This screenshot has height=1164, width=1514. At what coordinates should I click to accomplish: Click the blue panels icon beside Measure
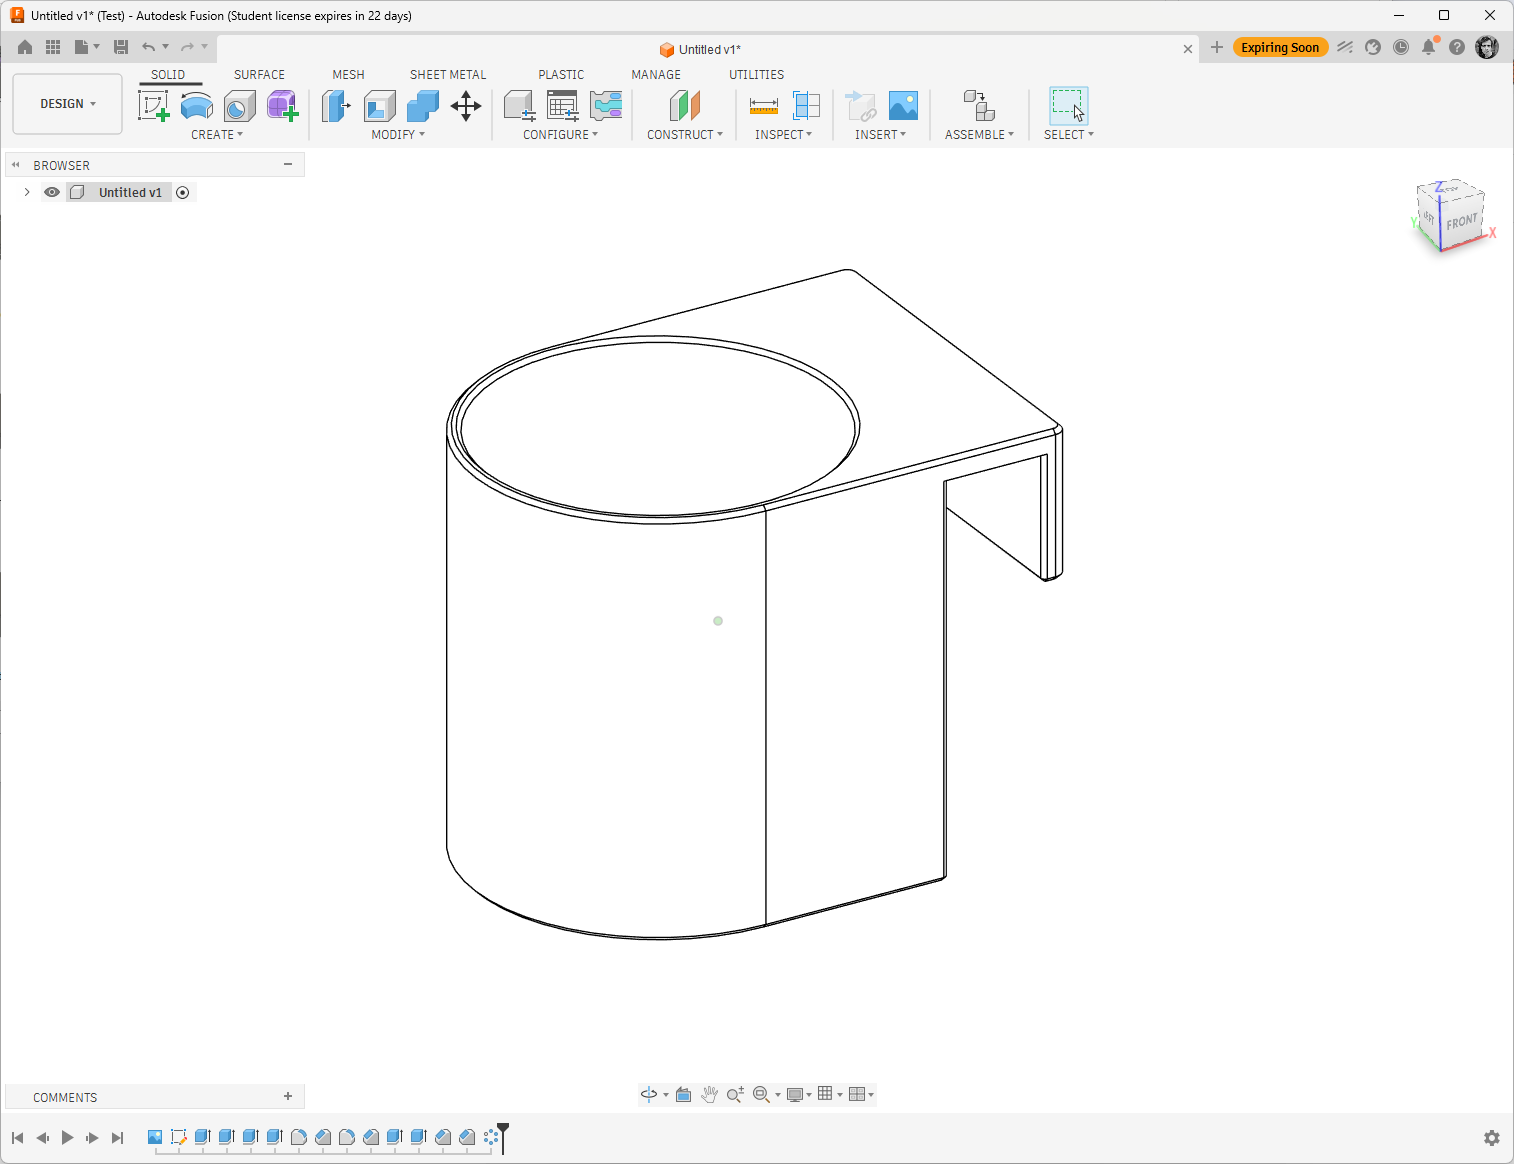806,106
